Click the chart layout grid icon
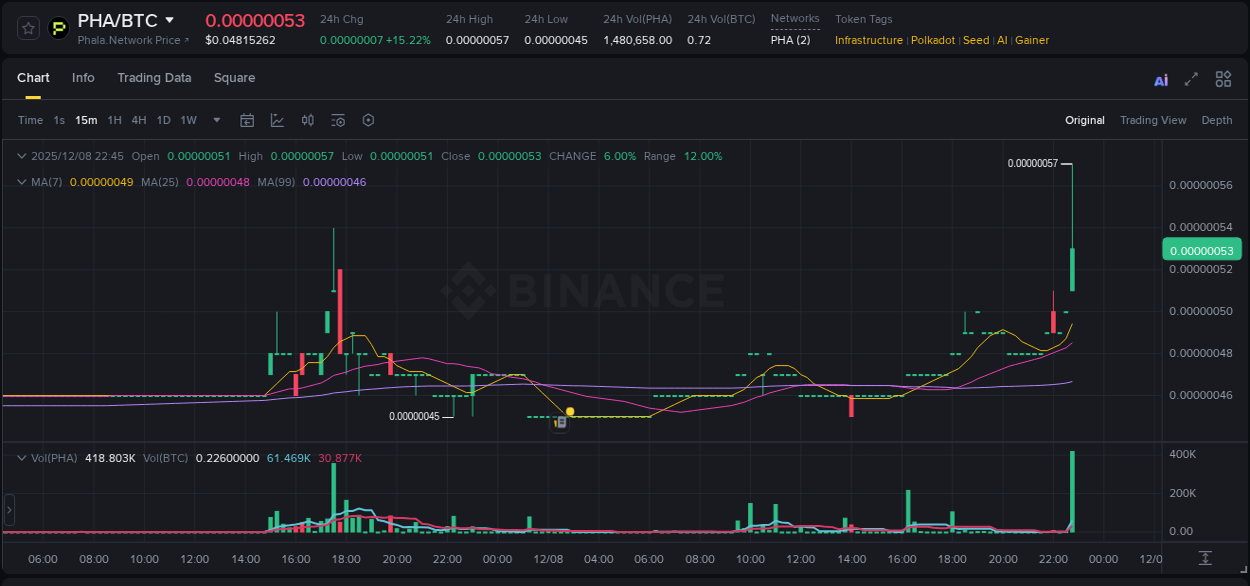The image size is (1250, 586). click(x=1223, y=78)
